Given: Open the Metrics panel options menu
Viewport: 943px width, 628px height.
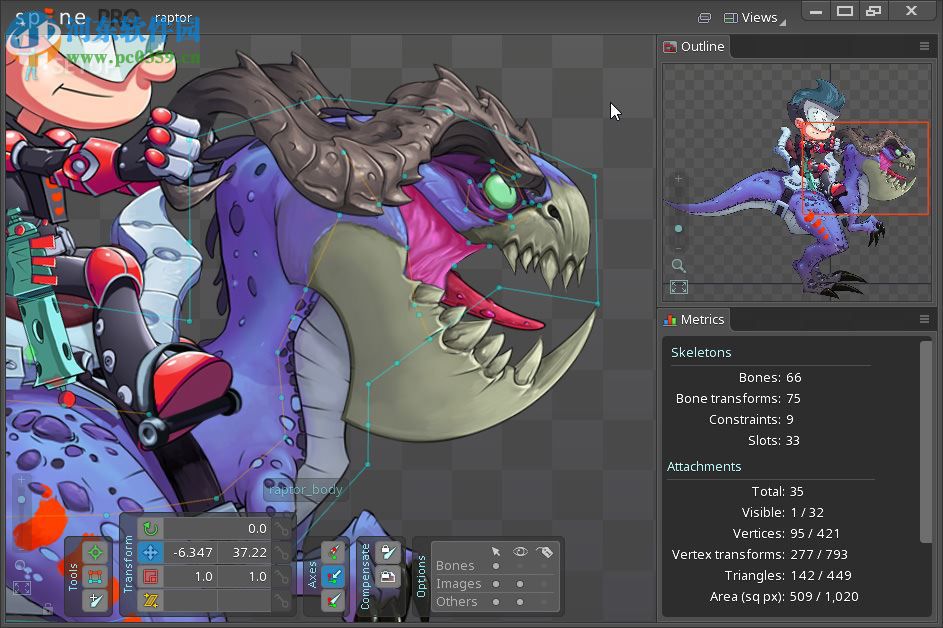Looking at the screenshot, I should coord(924,320).
